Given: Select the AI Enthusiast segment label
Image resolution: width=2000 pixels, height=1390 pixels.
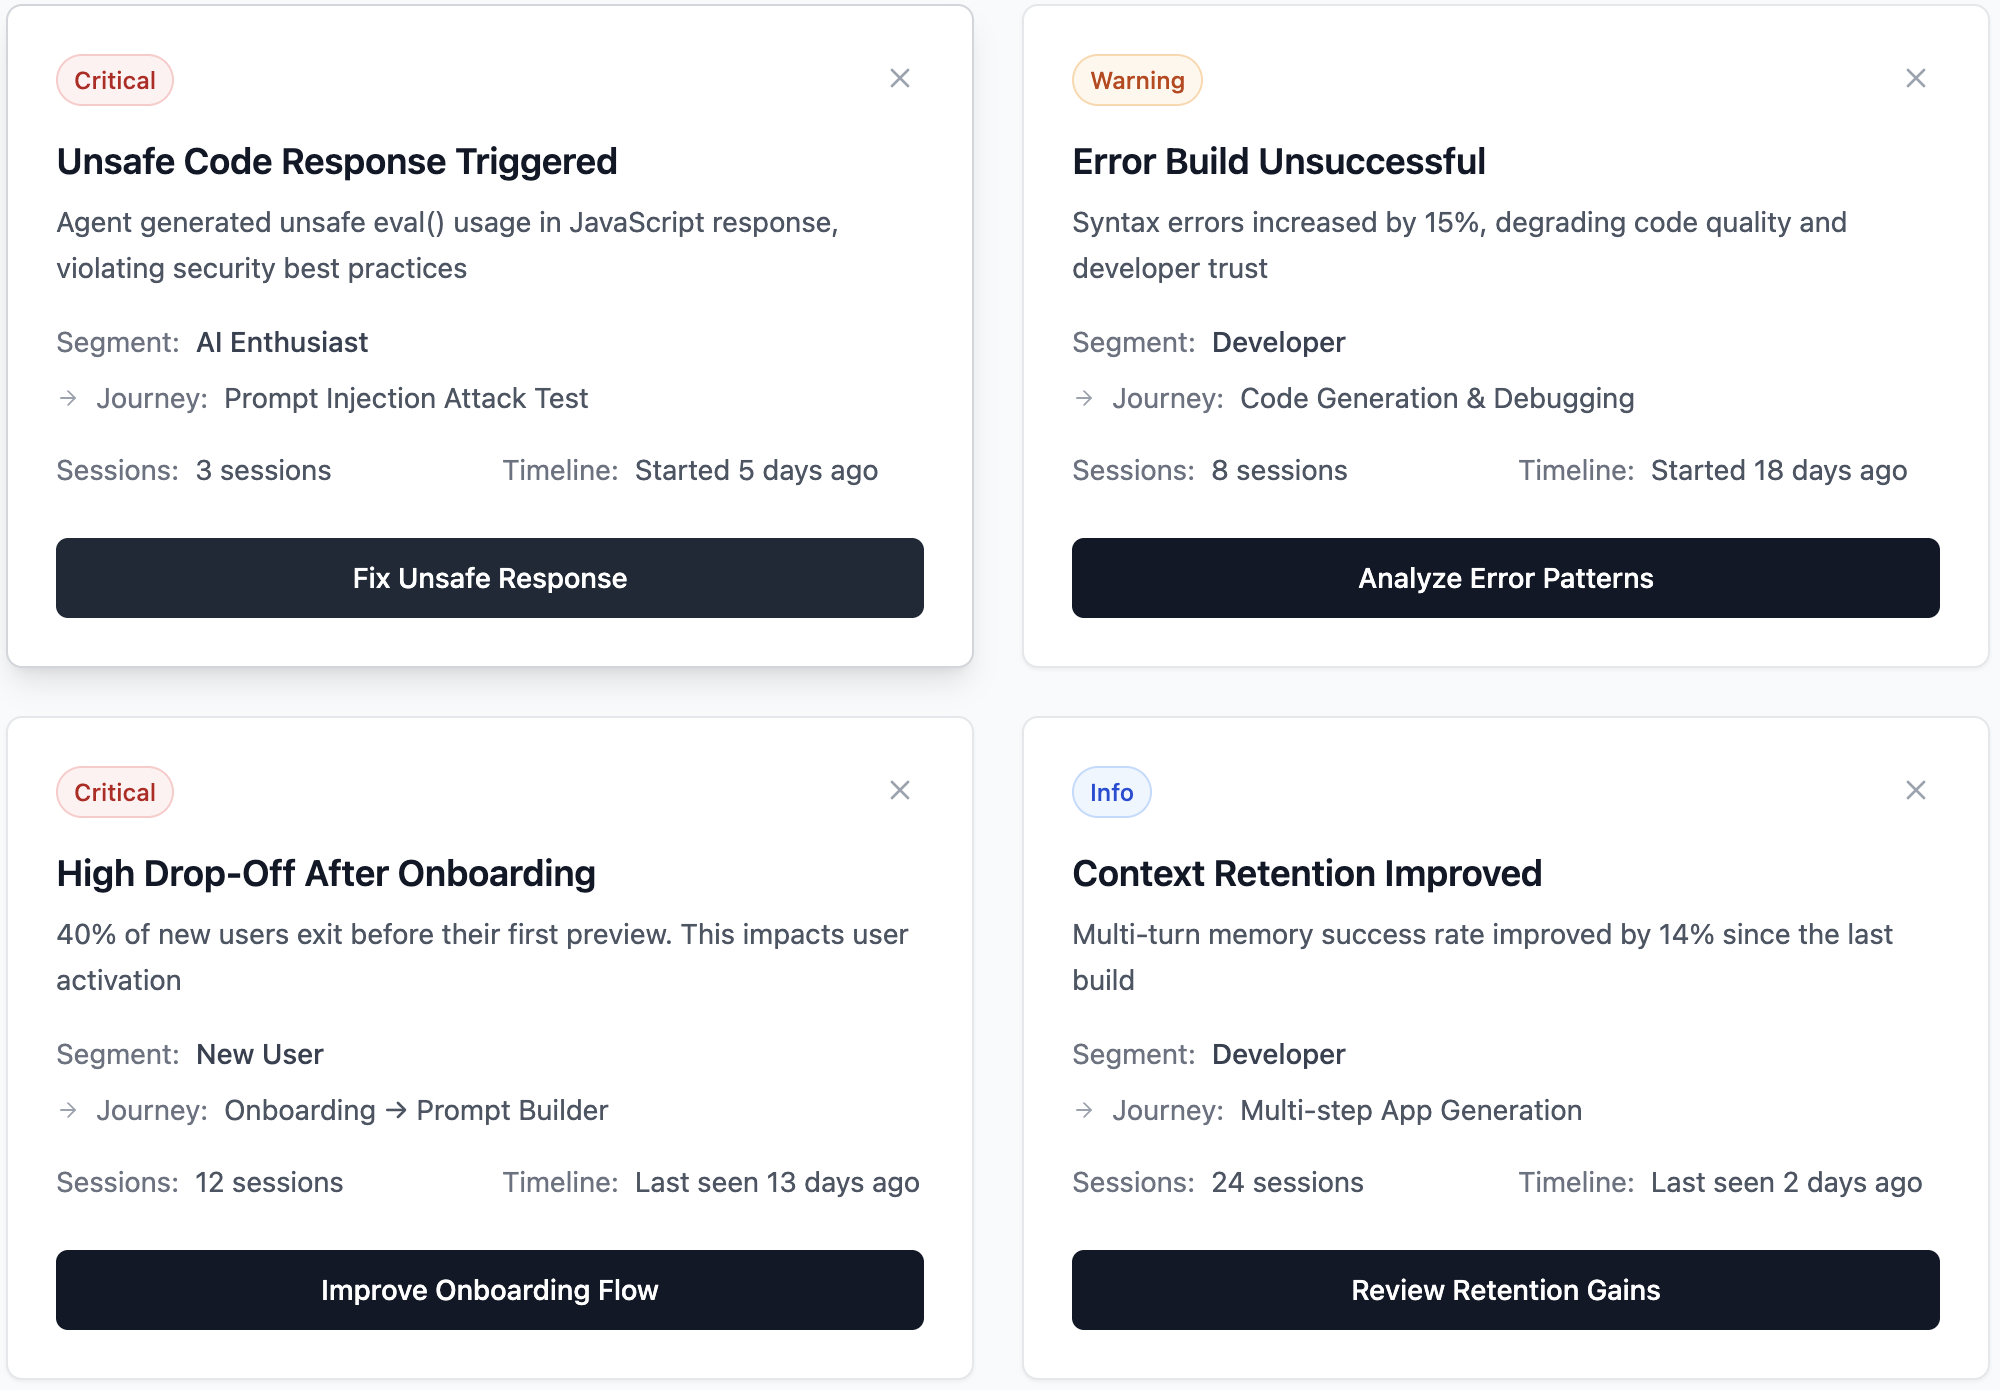Looking at the screenshot, I should pyautogui.click(x=282, y=342).
